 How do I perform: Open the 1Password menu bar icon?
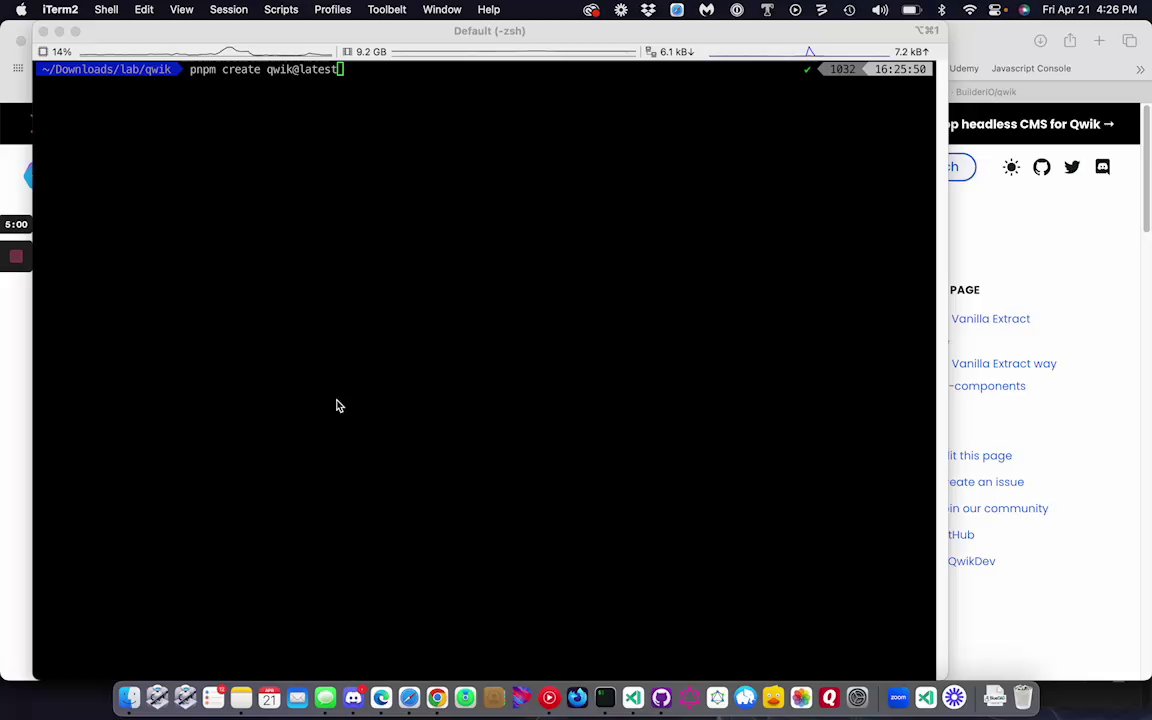pyautogui.click(x=736, y=10)
